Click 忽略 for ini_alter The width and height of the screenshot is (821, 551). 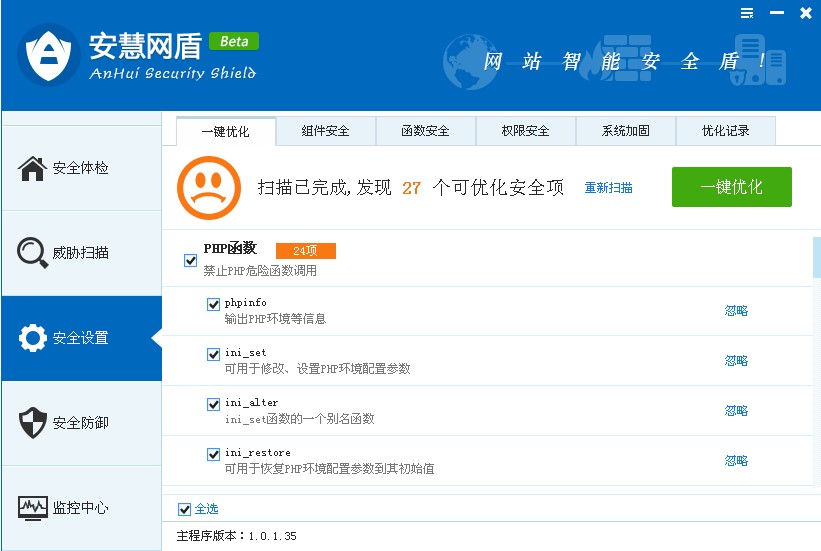pyautogui.click(x=736, y=411)
